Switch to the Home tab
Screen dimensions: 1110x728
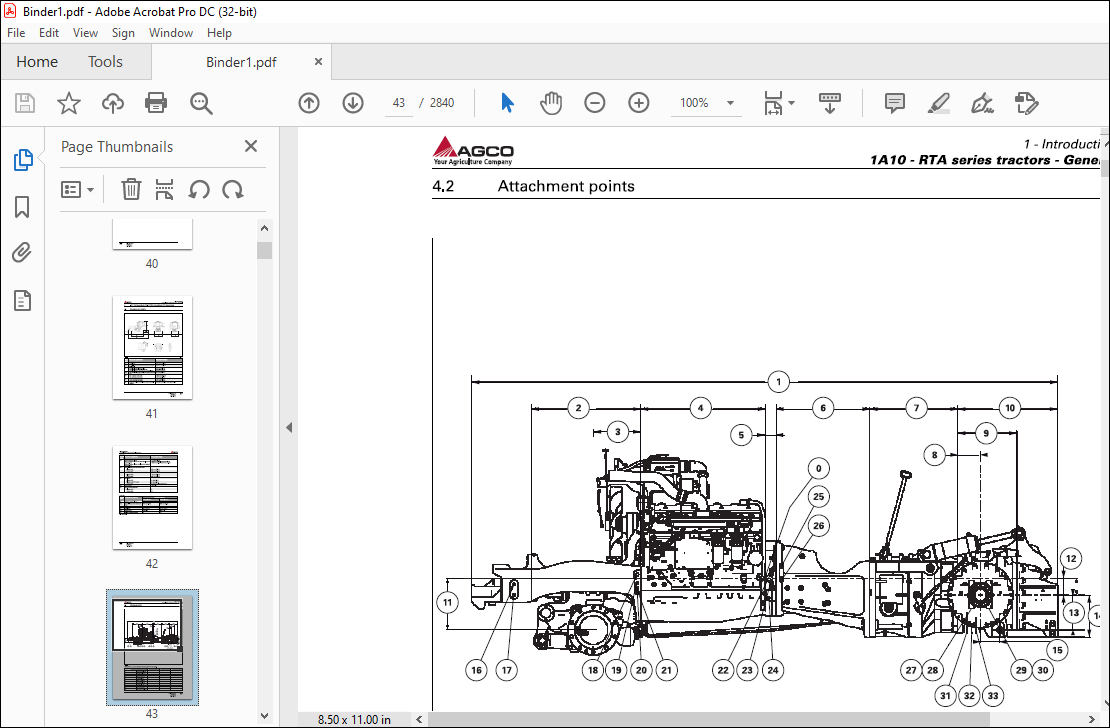point(37,62)
